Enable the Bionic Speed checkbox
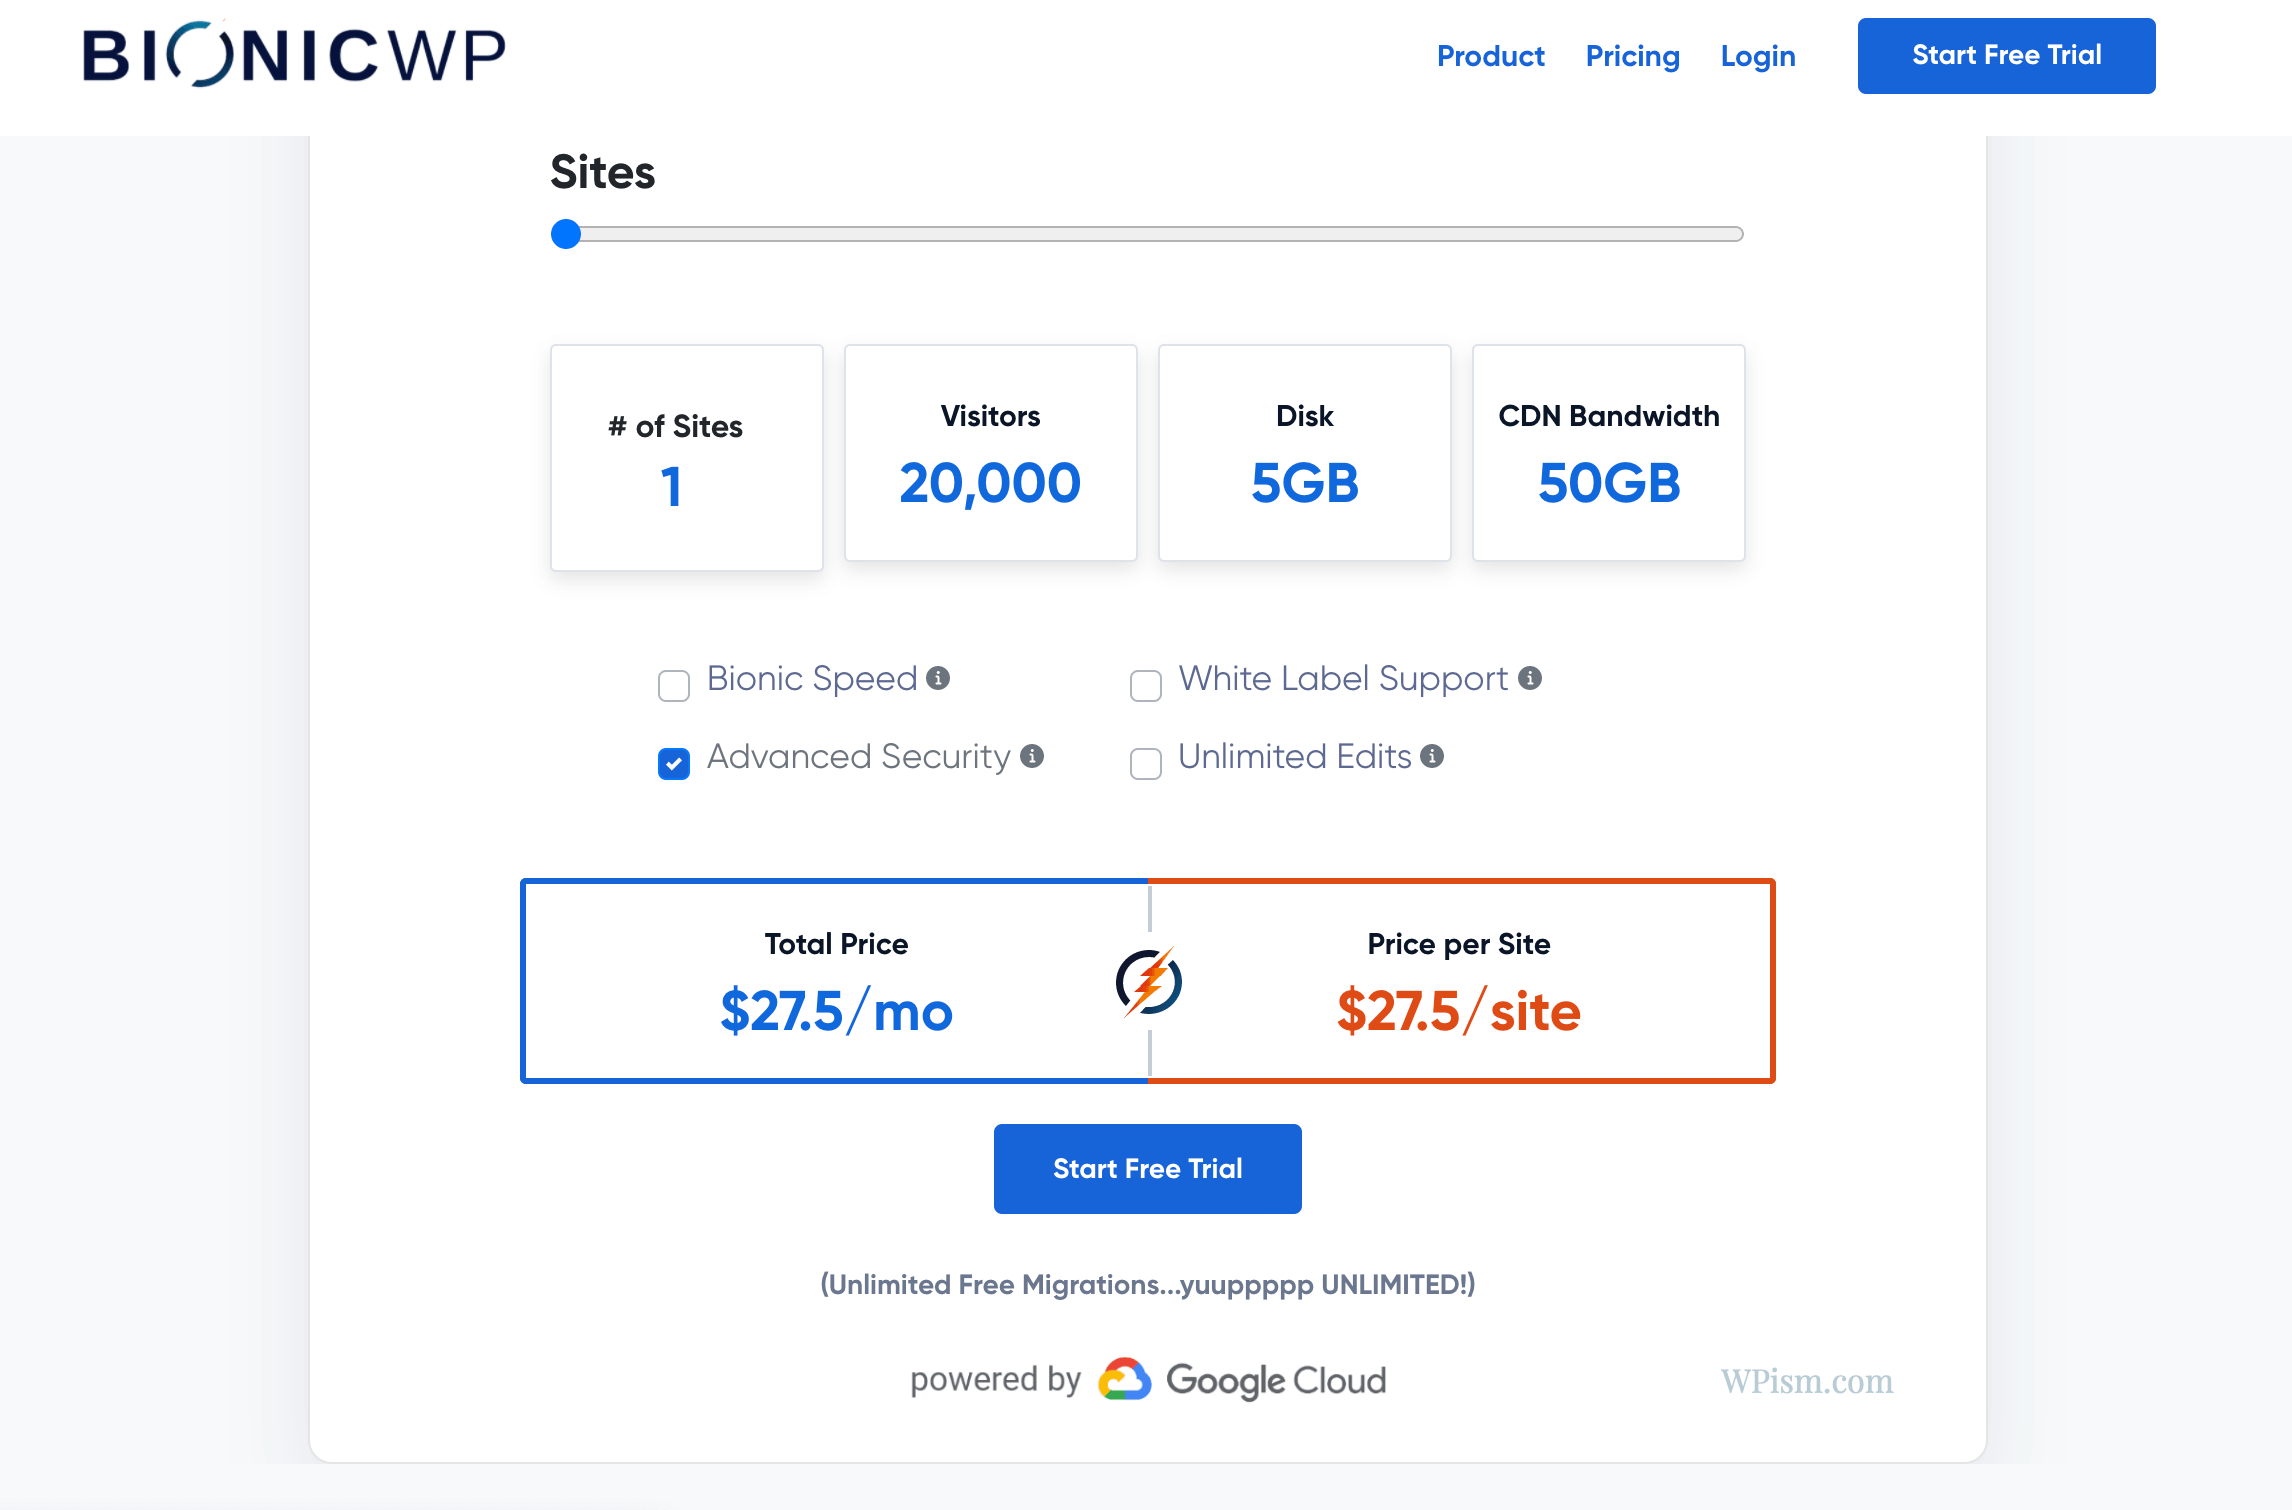2292x1510 pixels. (x=673, y=685)
